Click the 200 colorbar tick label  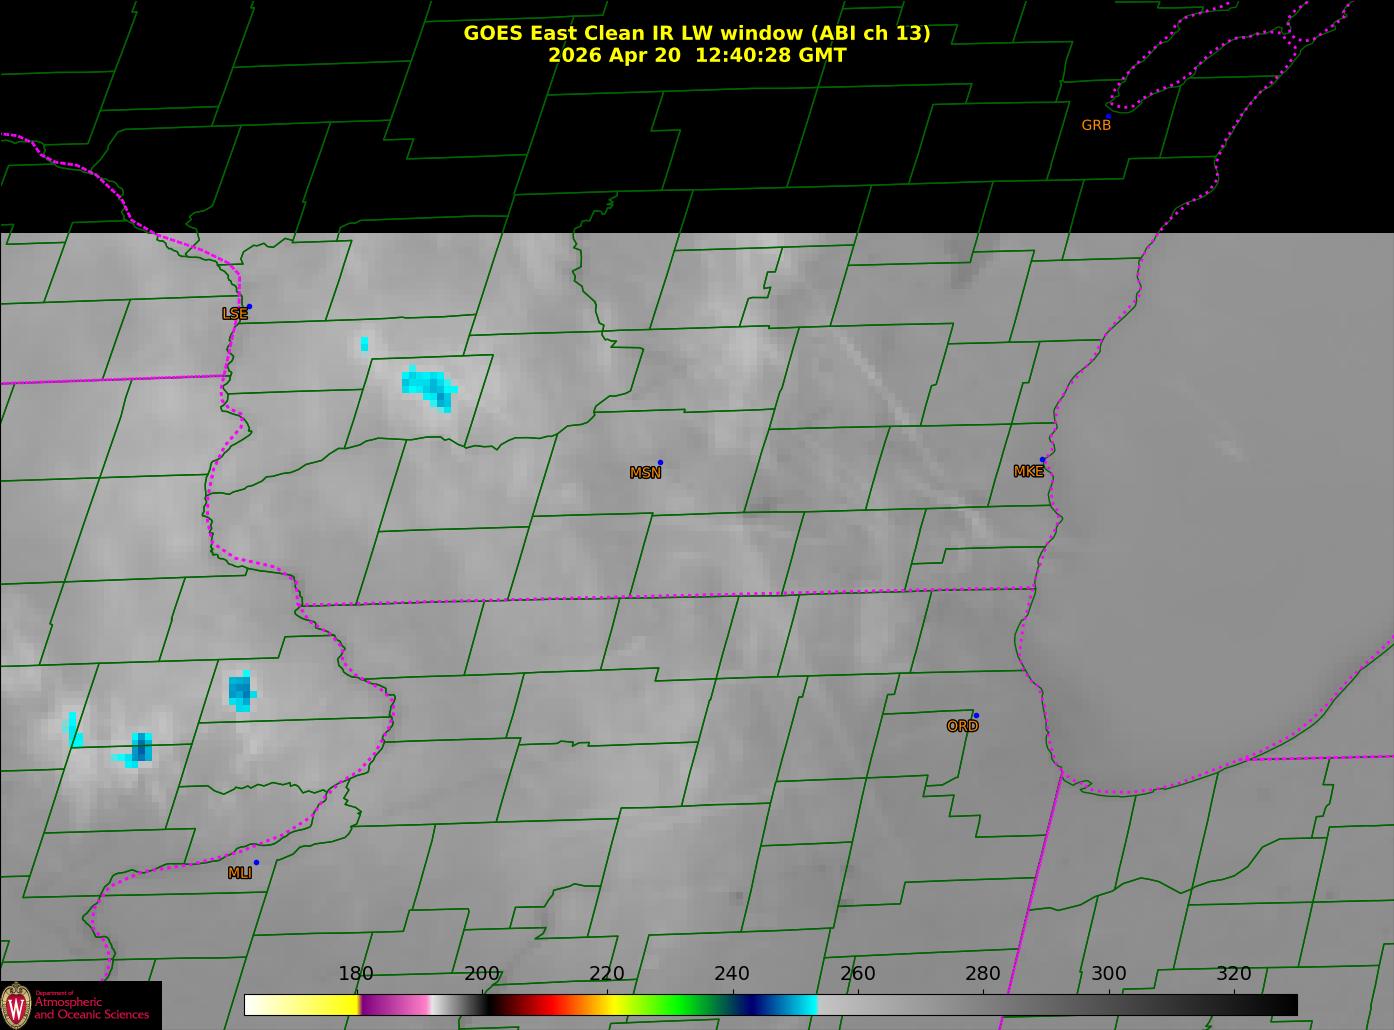click(x=482, y=974)
